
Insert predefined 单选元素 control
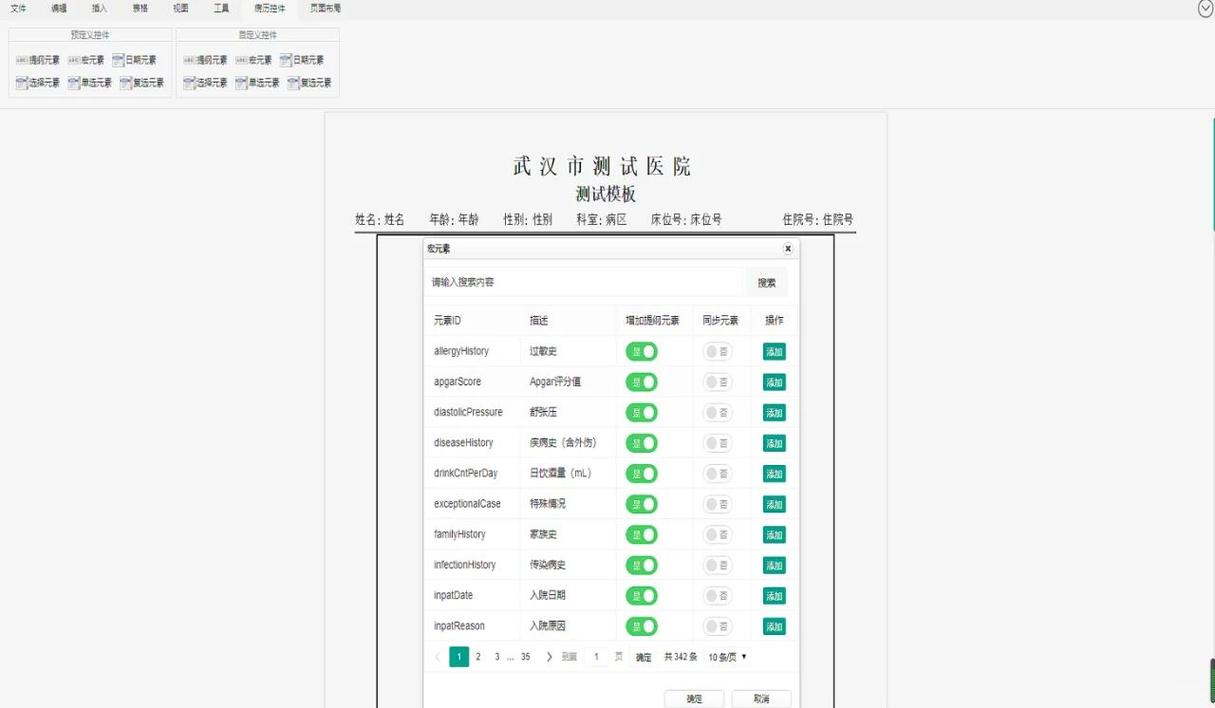pos(90,83)
